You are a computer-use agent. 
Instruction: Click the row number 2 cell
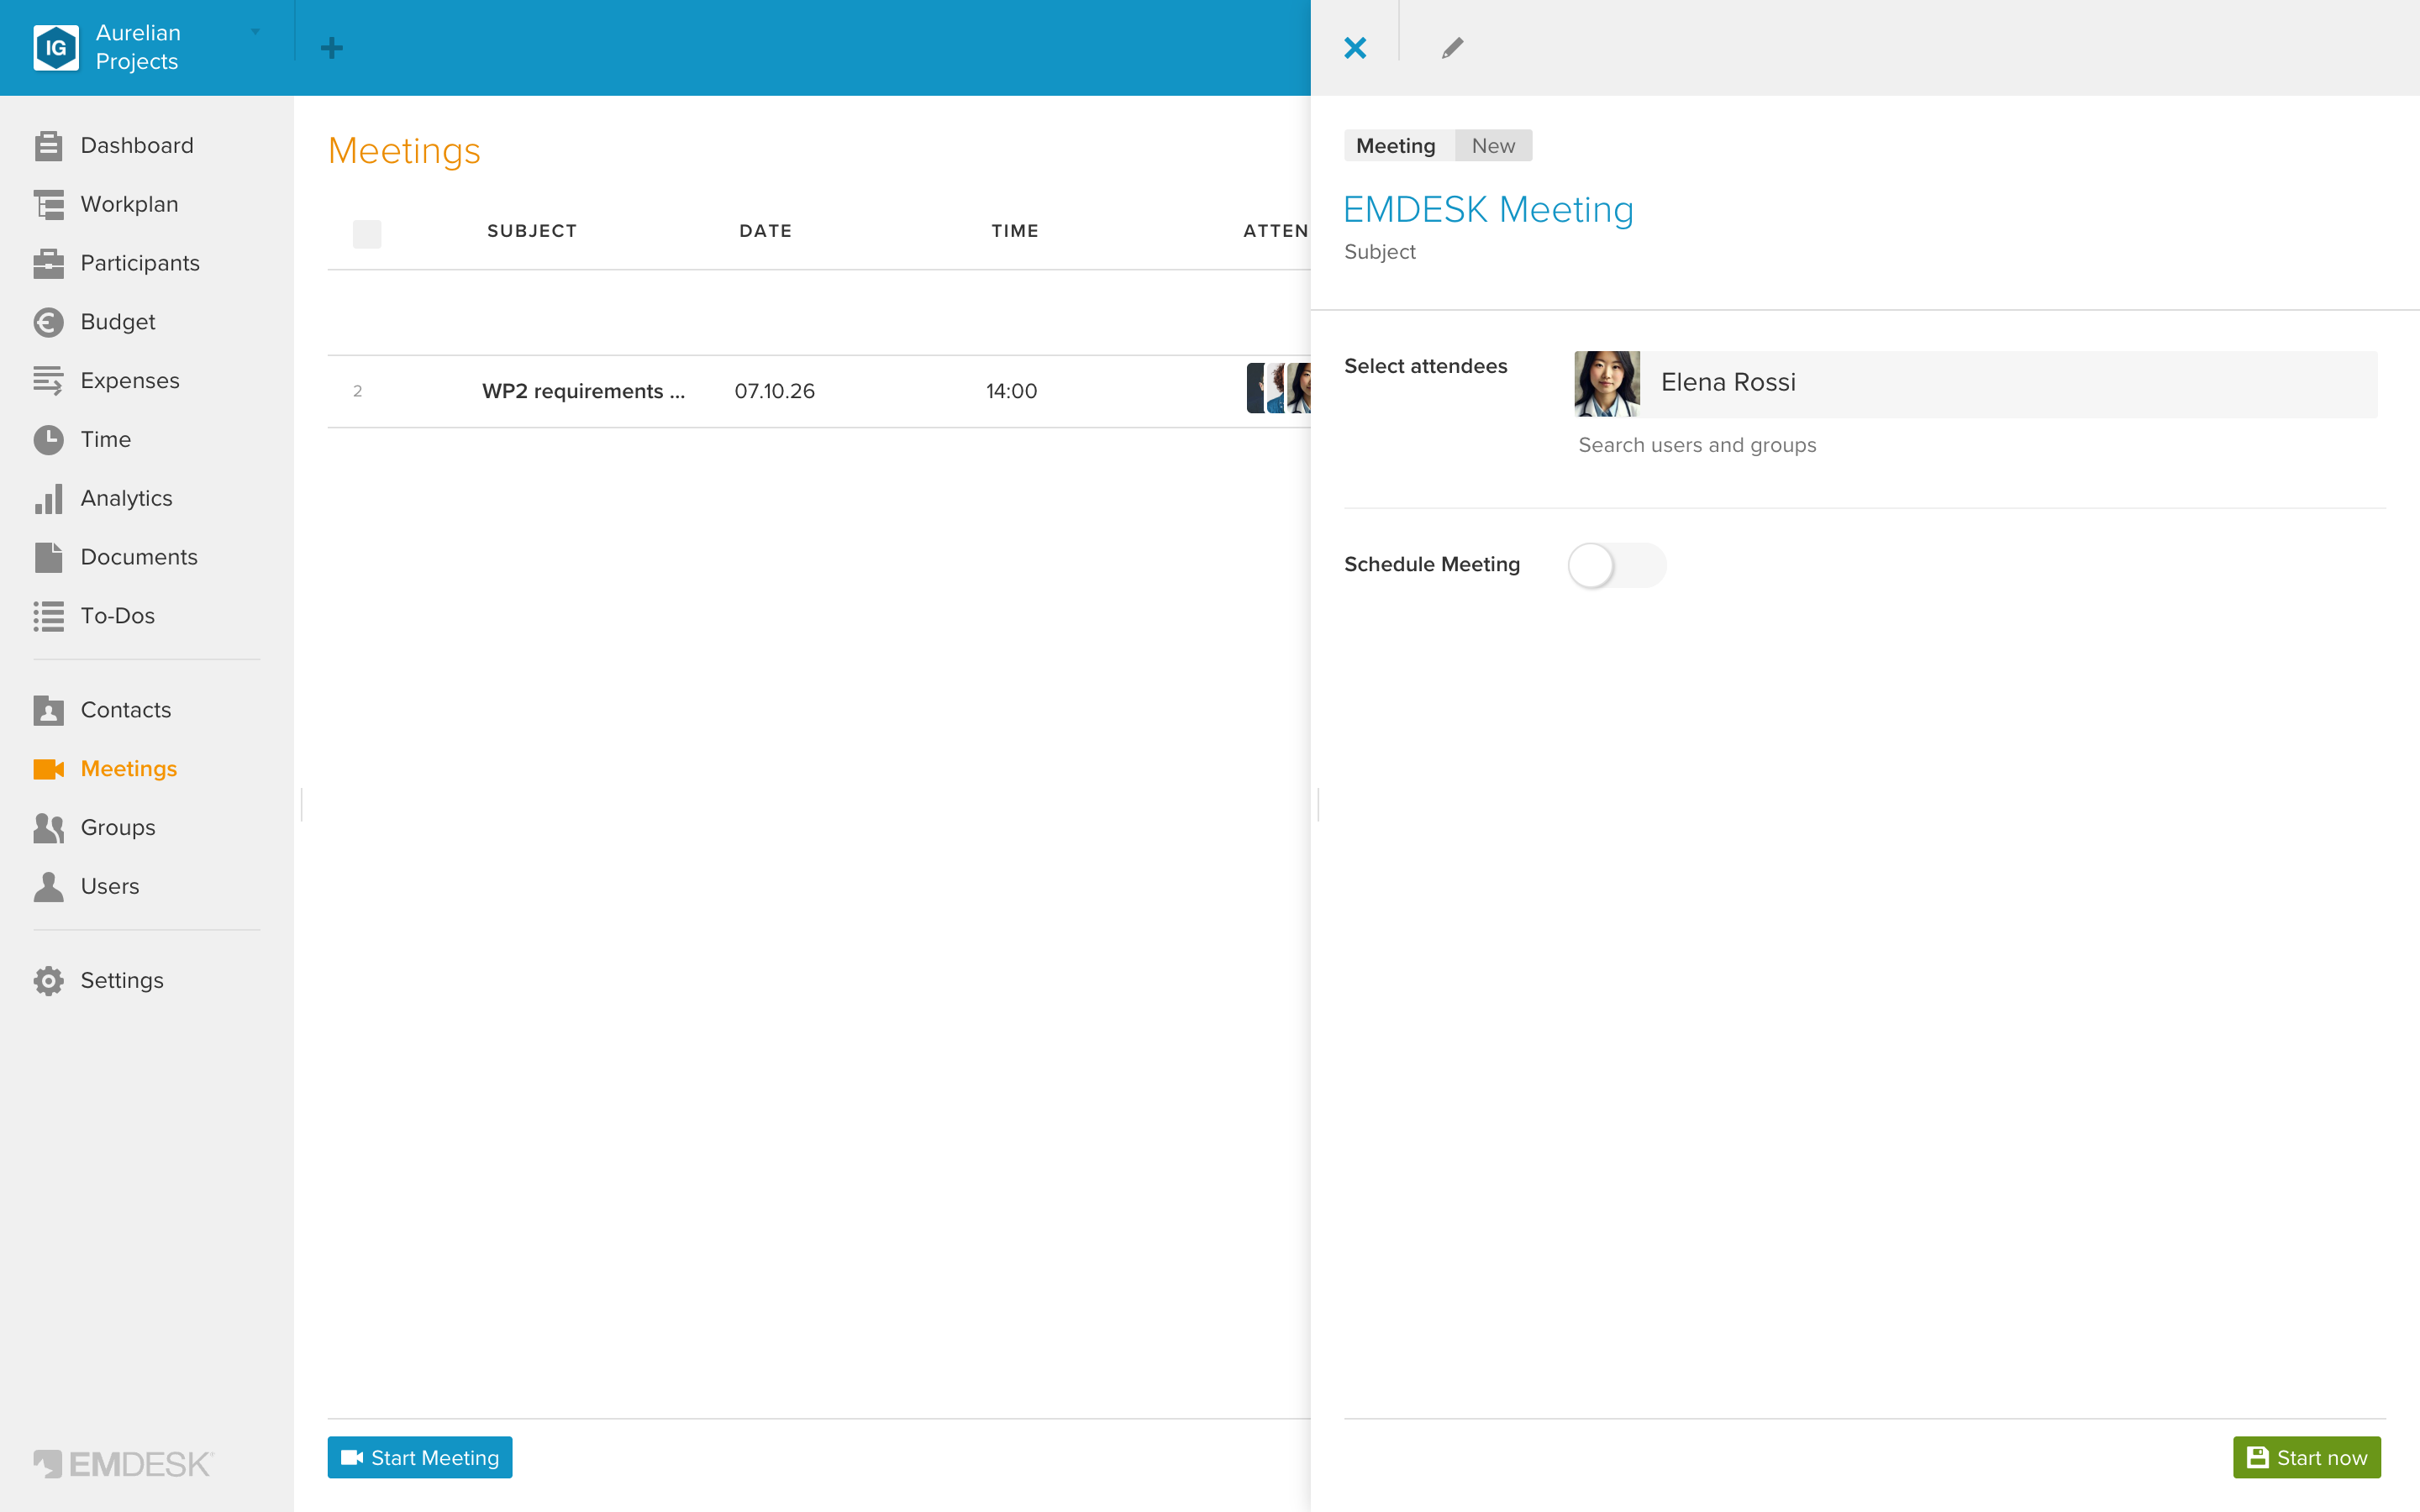(357, 391)
